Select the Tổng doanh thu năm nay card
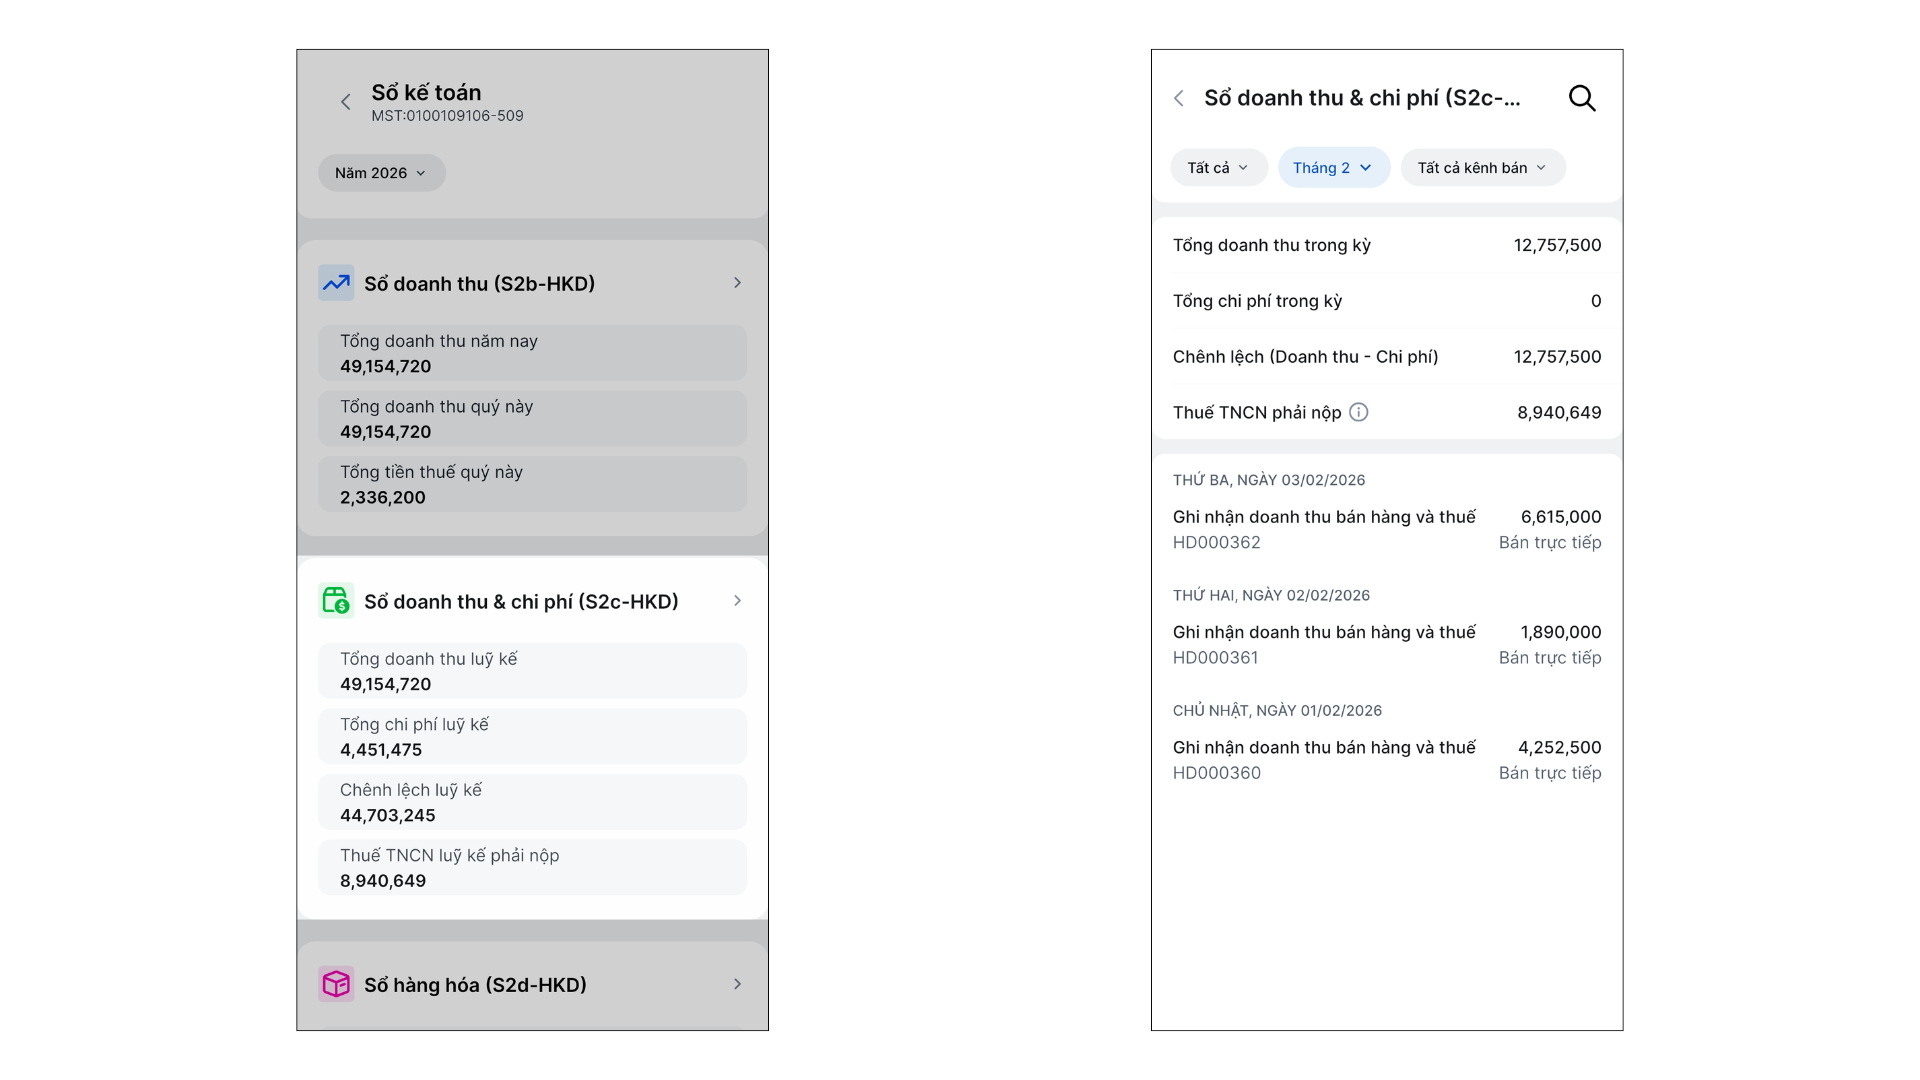The width and height of the screenshot is (1920, 1080). (532, 353)
